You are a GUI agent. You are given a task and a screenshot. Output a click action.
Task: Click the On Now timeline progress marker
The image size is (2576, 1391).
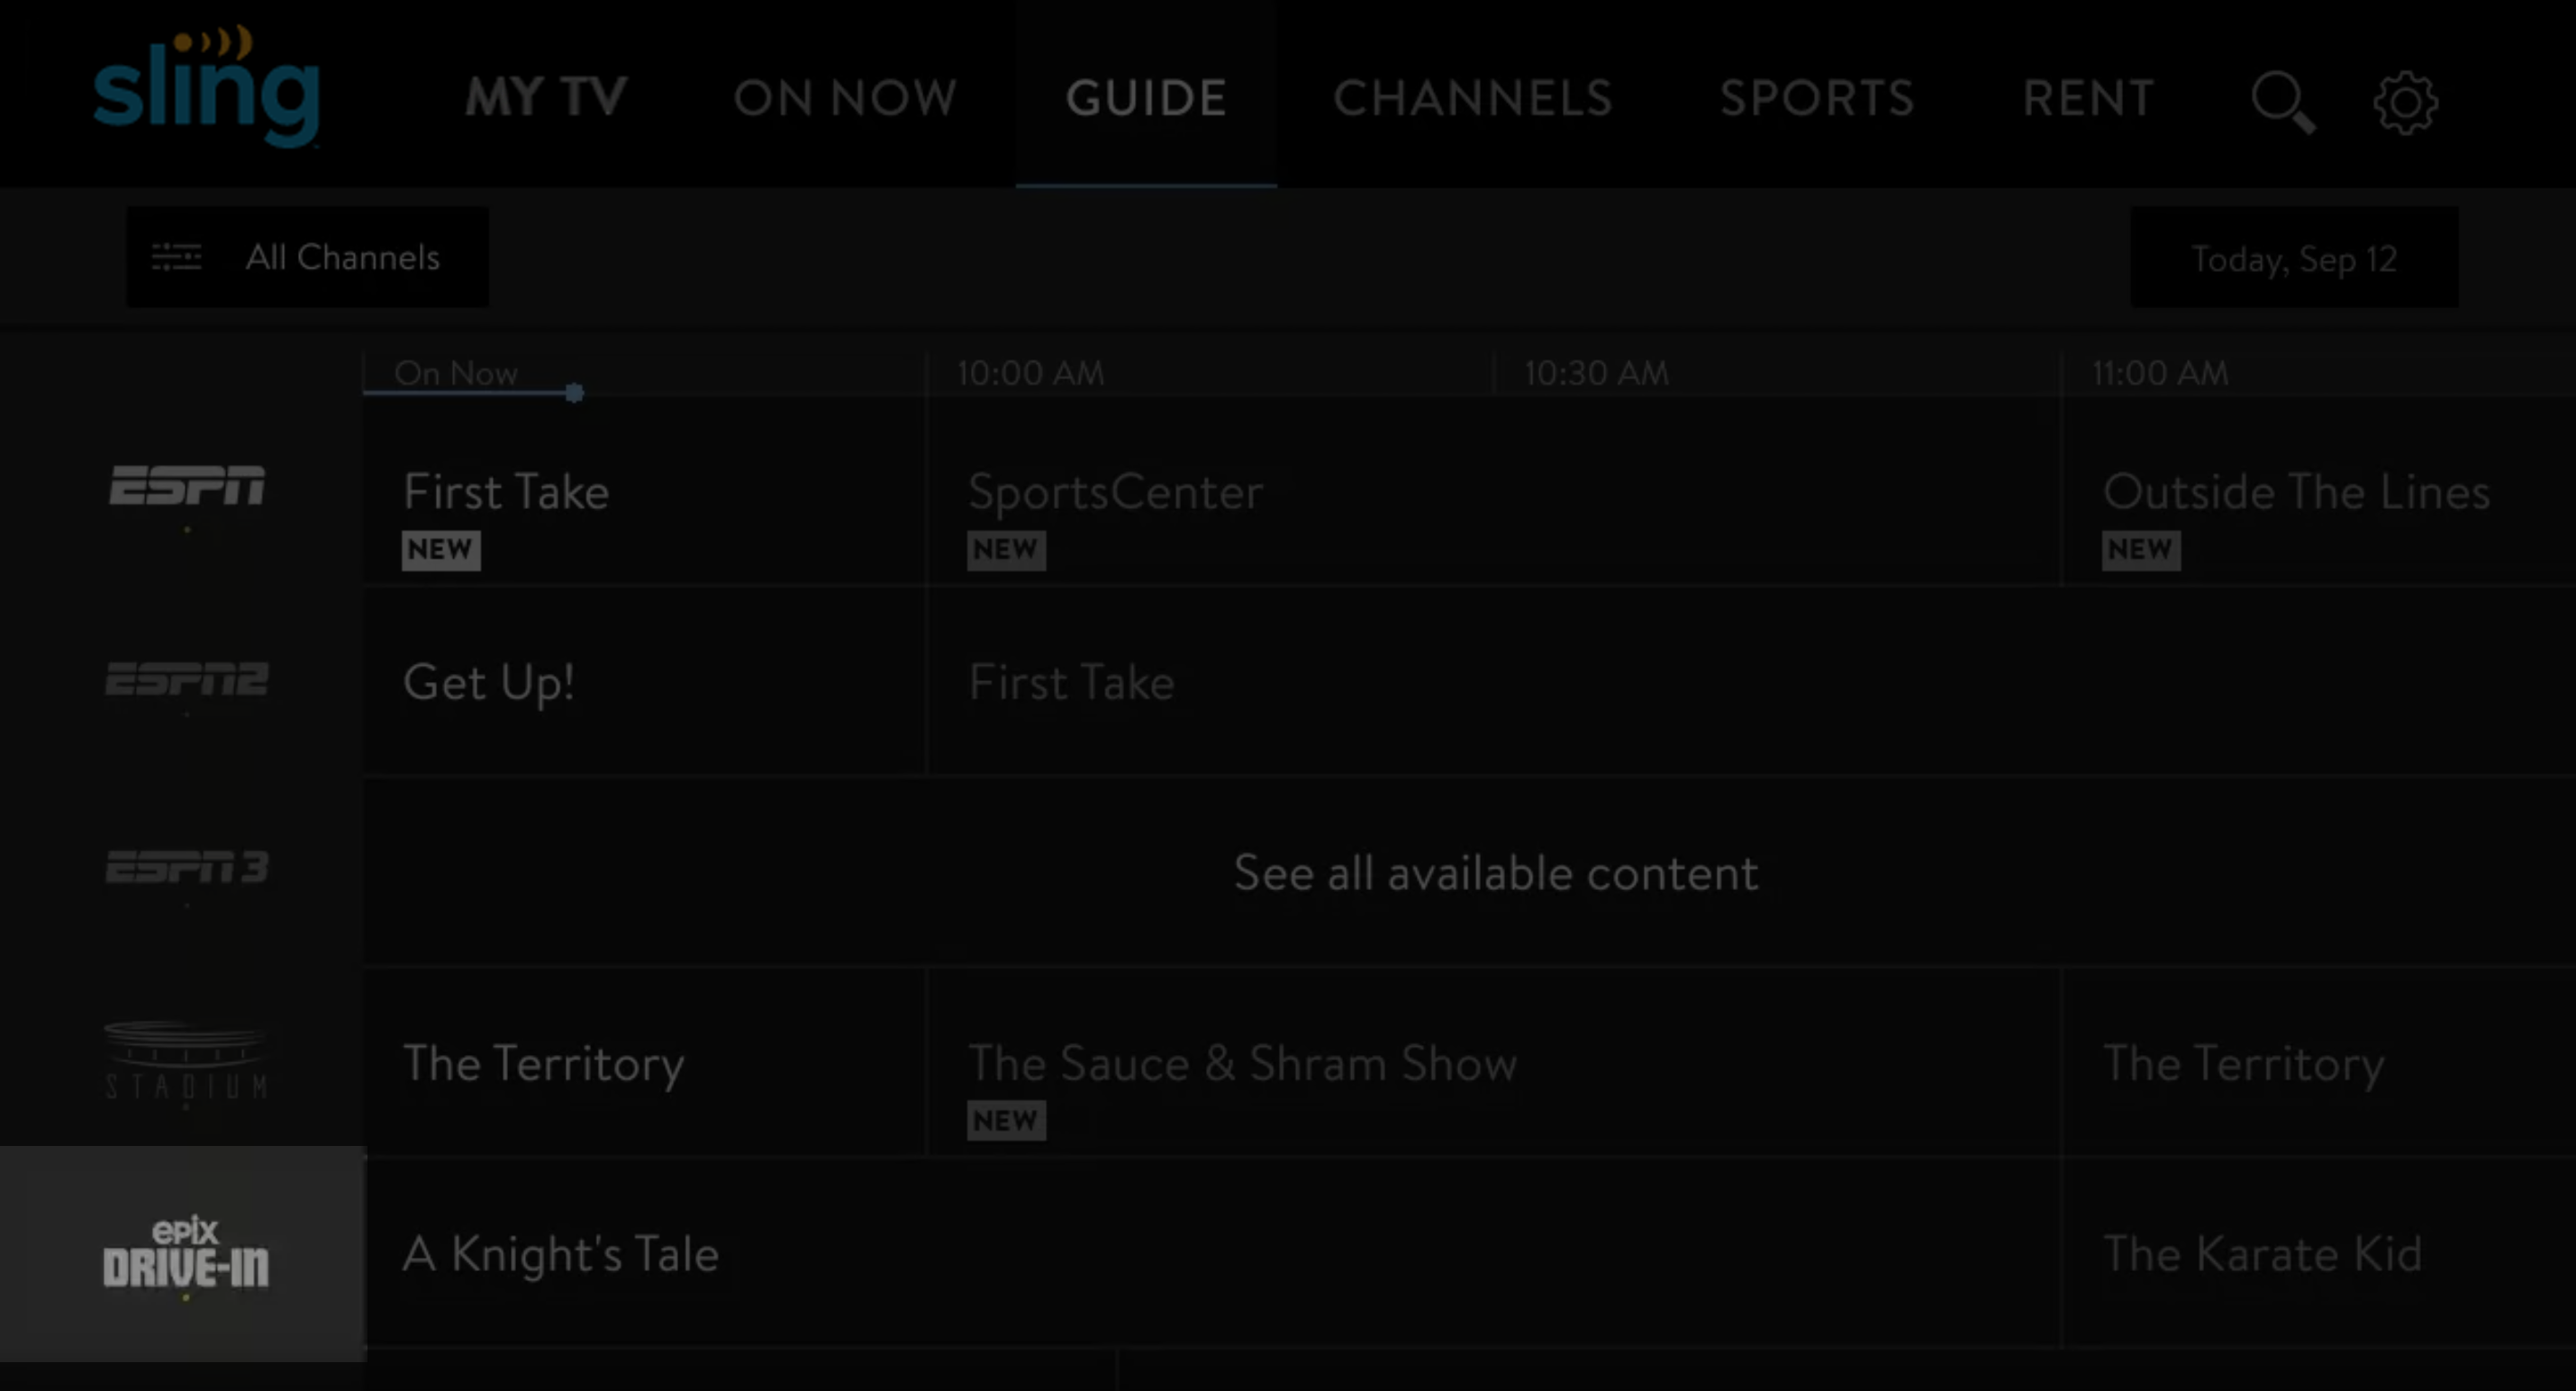coord(574,393)
